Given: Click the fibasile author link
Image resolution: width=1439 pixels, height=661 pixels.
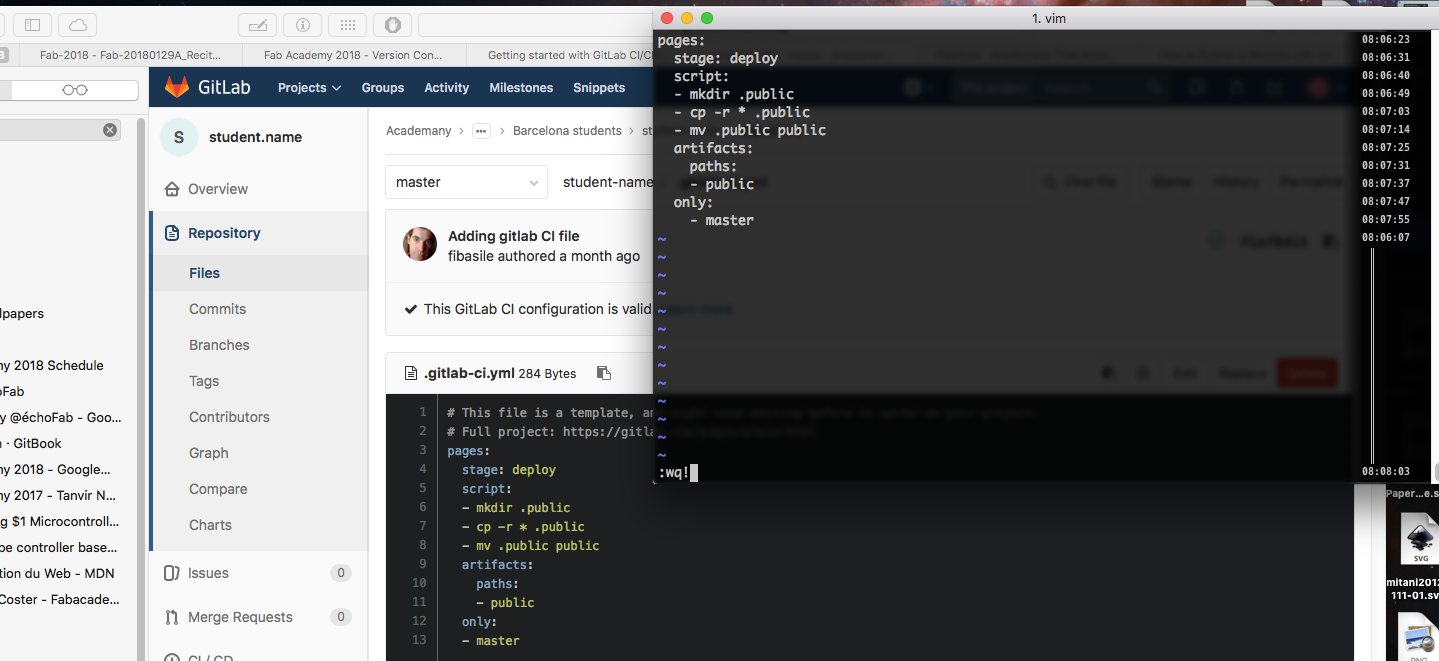Looking at the screenshot, I should 475,256.
